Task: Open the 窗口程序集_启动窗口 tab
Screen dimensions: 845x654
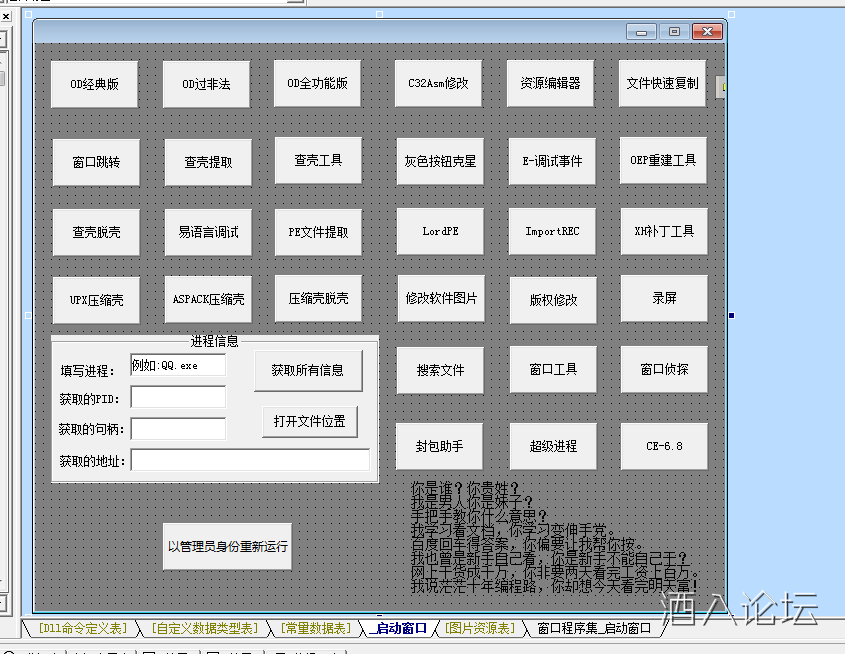Action: point(593,629)
